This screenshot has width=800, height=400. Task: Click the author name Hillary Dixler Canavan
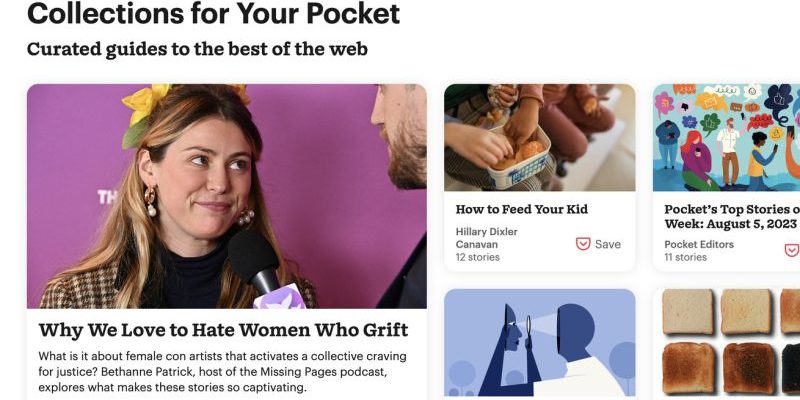486,238
